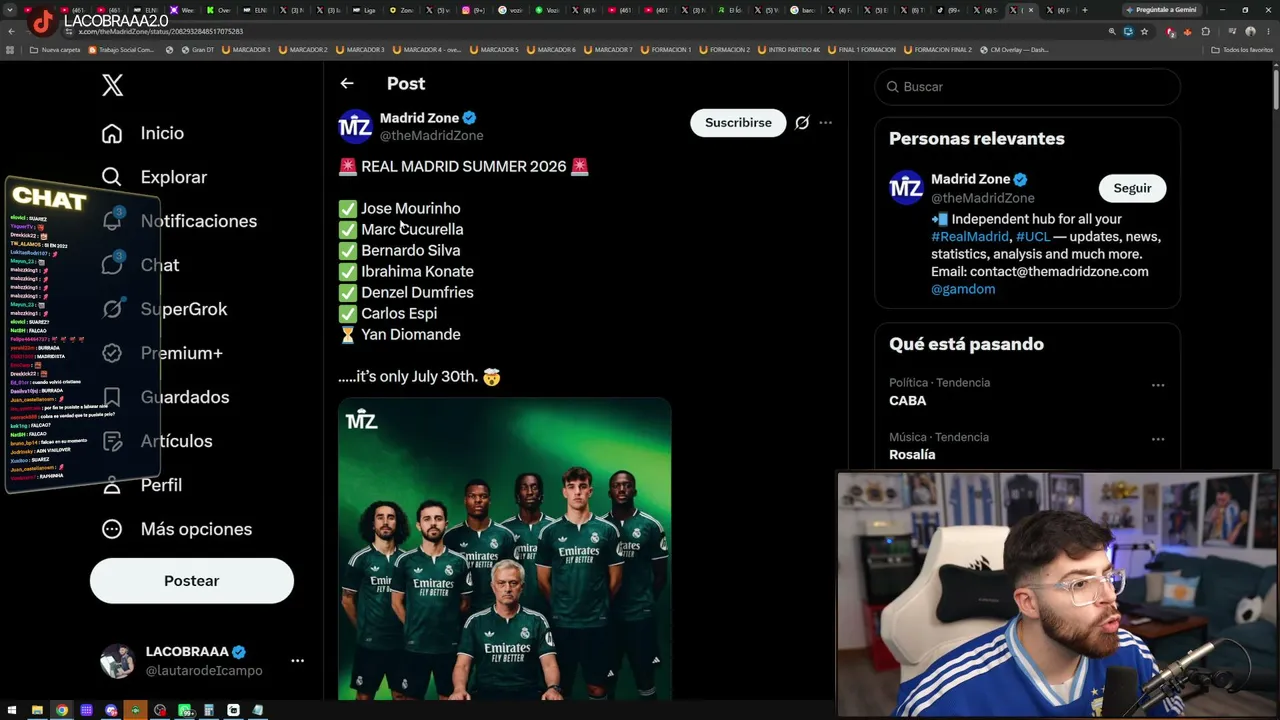Open the Explorar search page

point(154,177)
